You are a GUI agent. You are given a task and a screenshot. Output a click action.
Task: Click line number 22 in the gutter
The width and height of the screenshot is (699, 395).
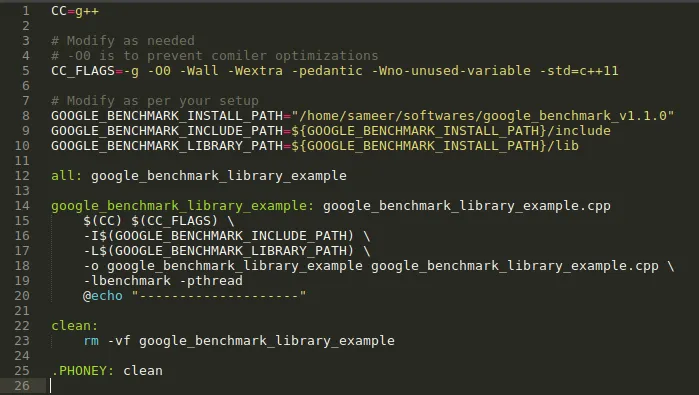tap(22, 326)
